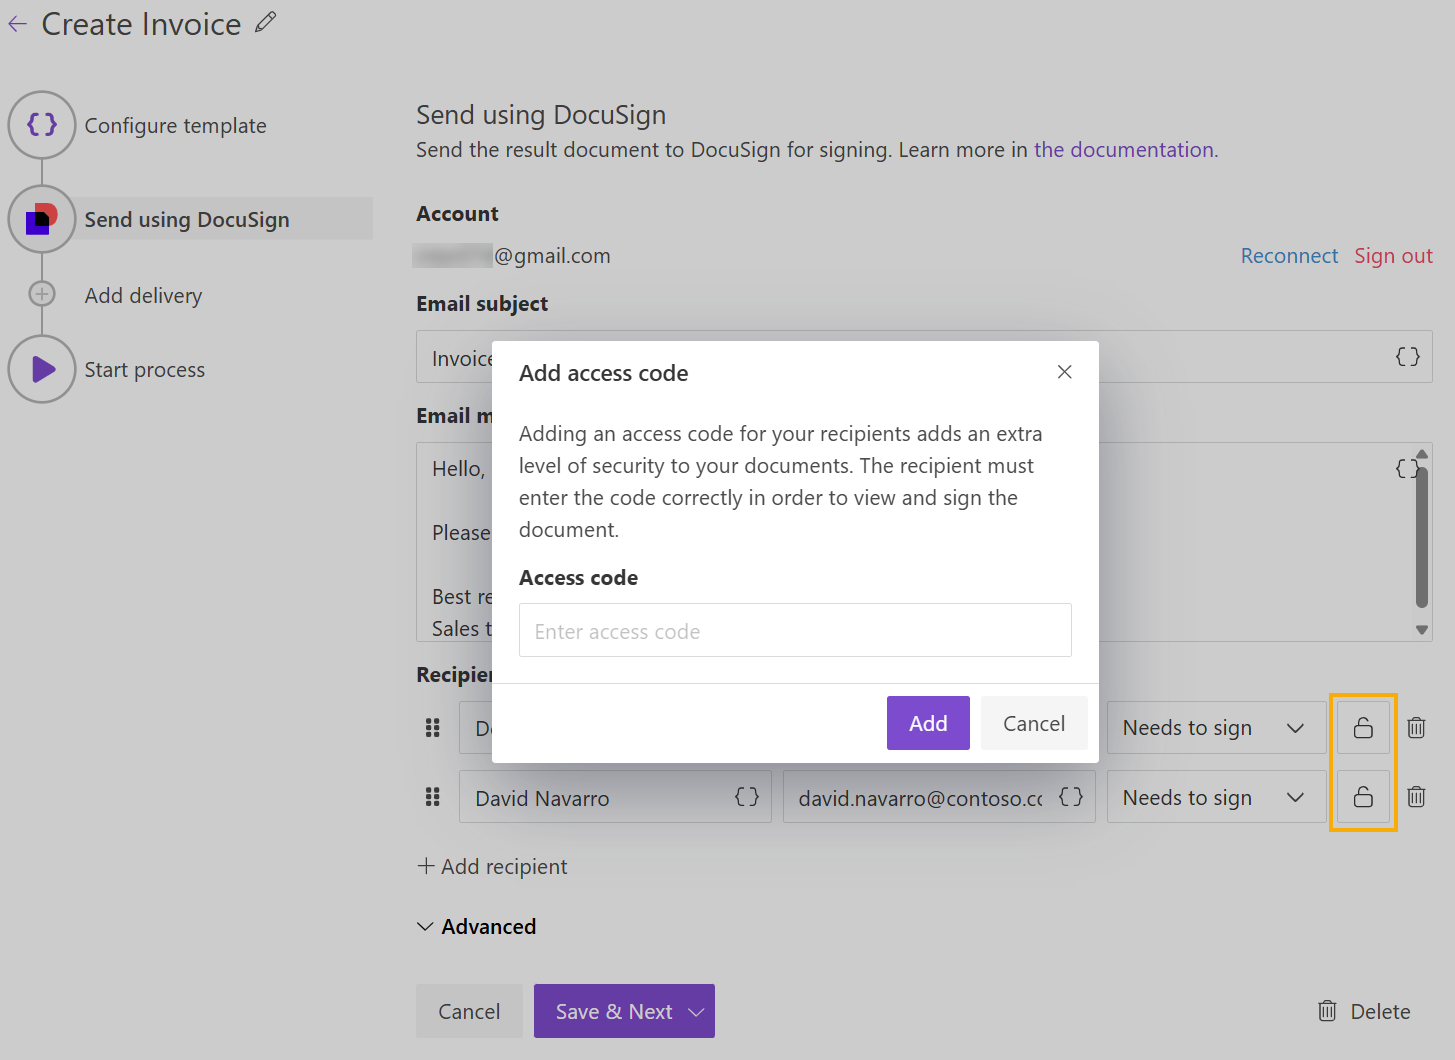Insert token in Email subject field
This screenshot has width=1455, height=1060.
1407,357
